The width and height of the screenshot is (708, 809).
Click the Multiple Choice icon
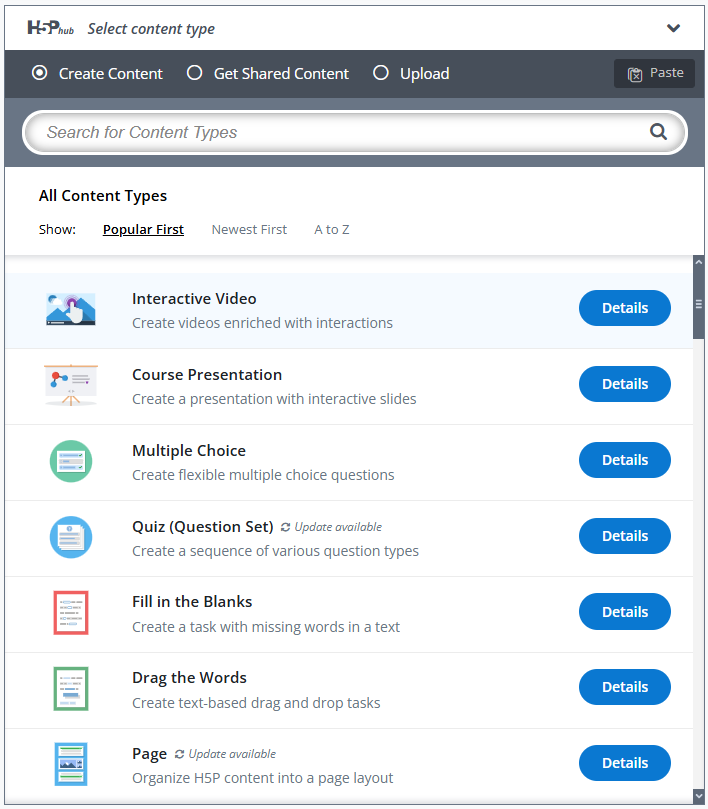click(71, 461)
